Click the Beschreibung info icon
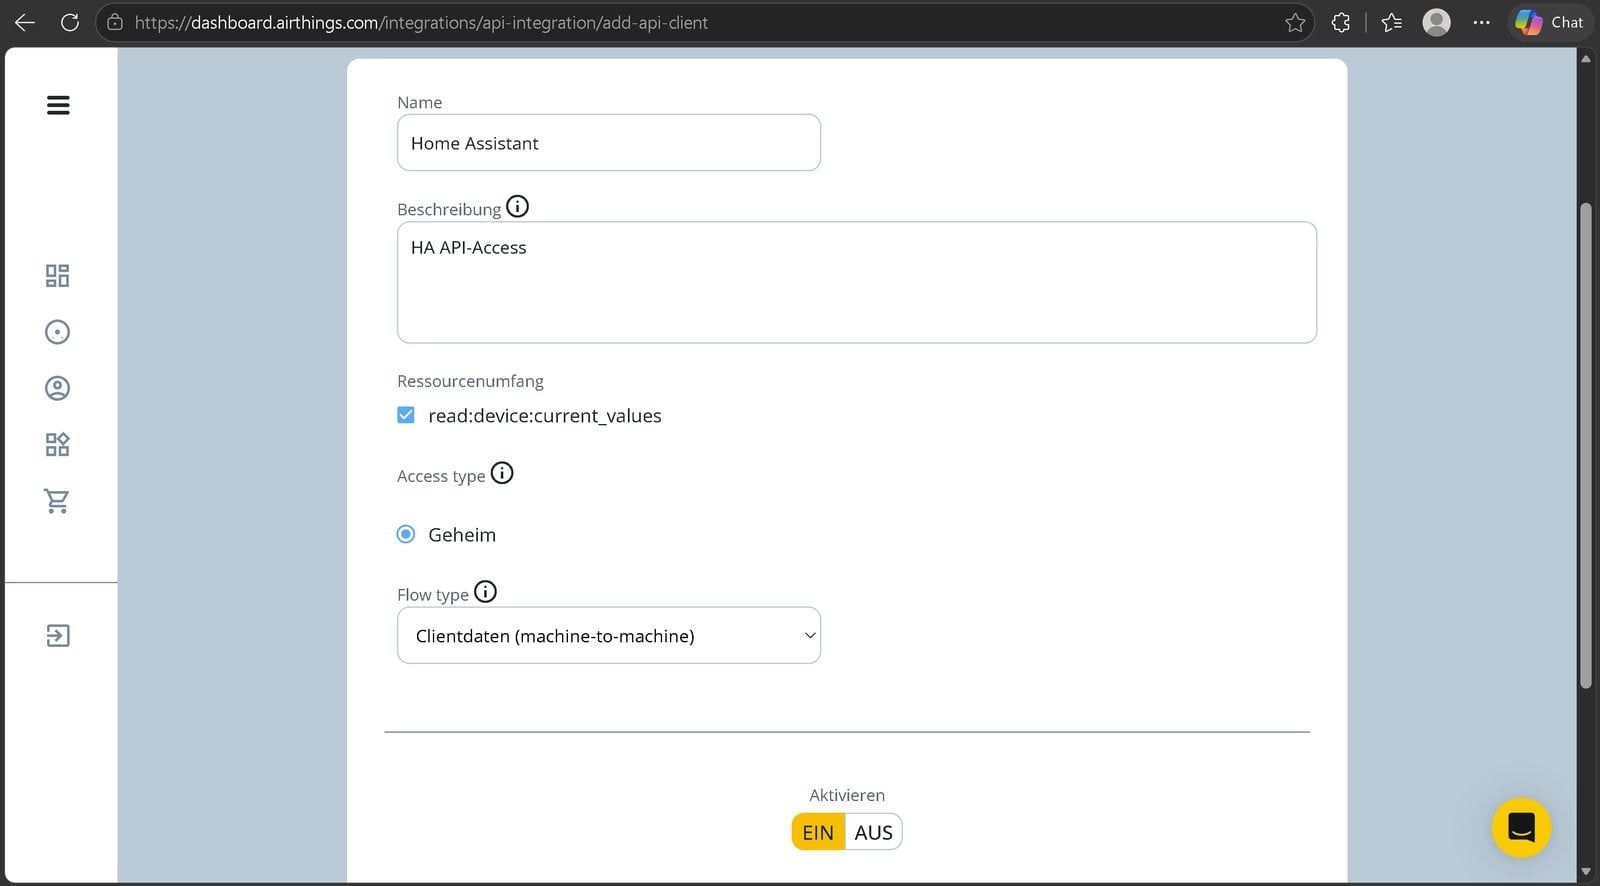The height and width of the screenshot is (886, 1600). pos(517,207)
